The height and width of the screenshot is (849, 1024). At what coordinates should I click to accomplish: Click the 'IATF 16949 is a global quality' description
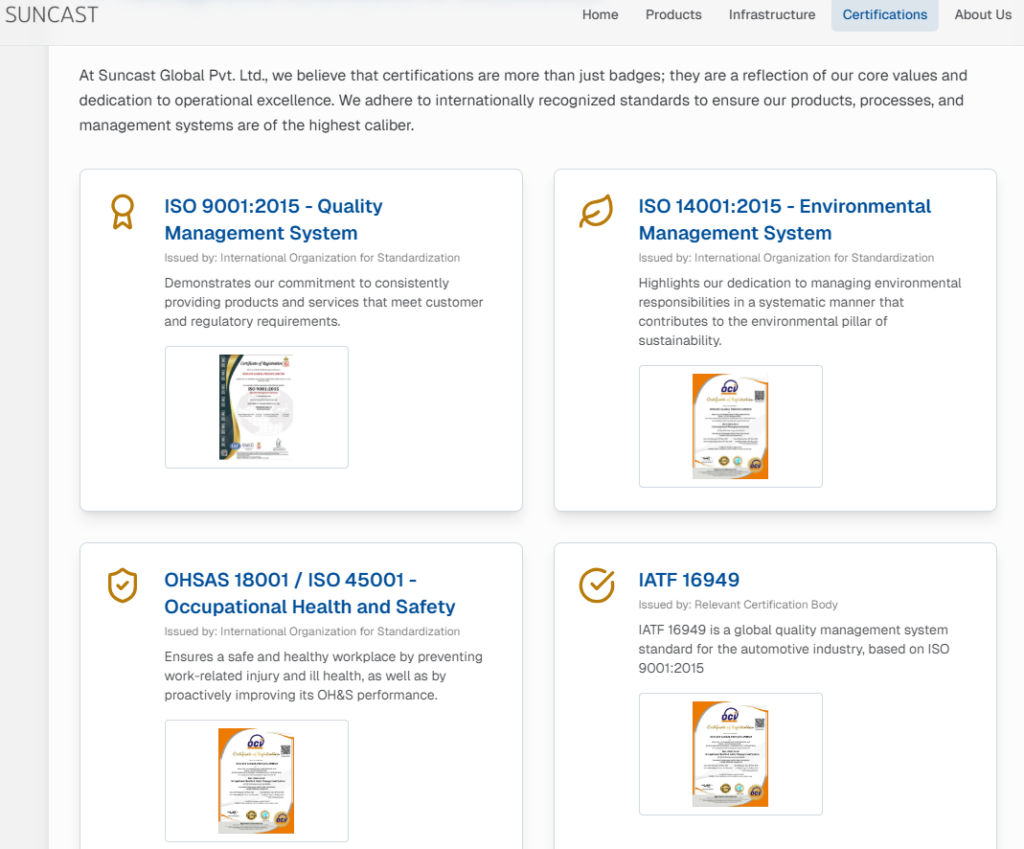click(x=794, y=649)
